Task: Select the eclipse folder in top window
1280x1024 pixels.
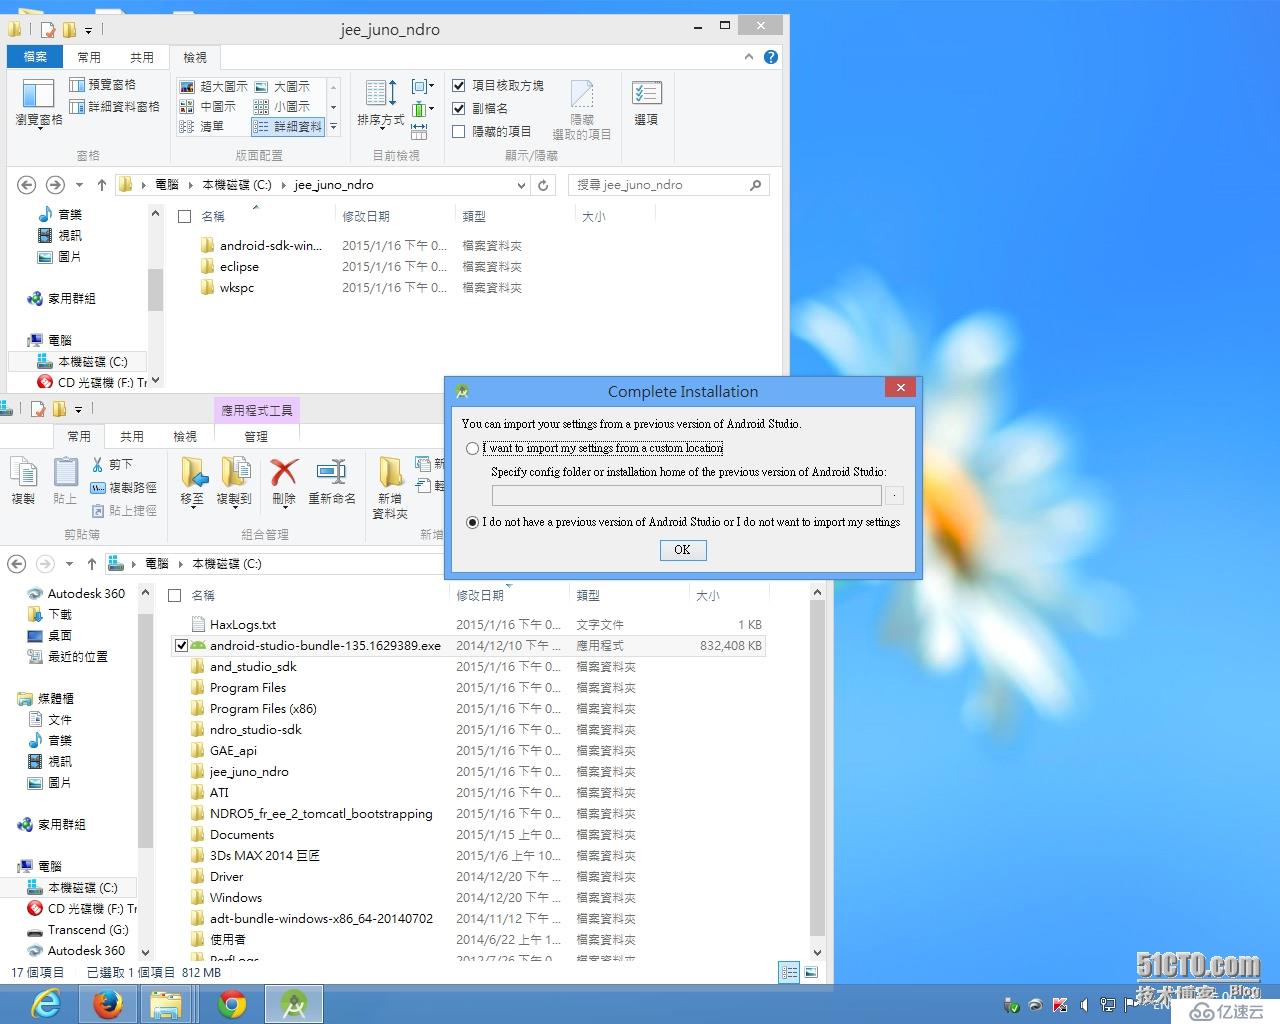Action: tap(239, 267)
